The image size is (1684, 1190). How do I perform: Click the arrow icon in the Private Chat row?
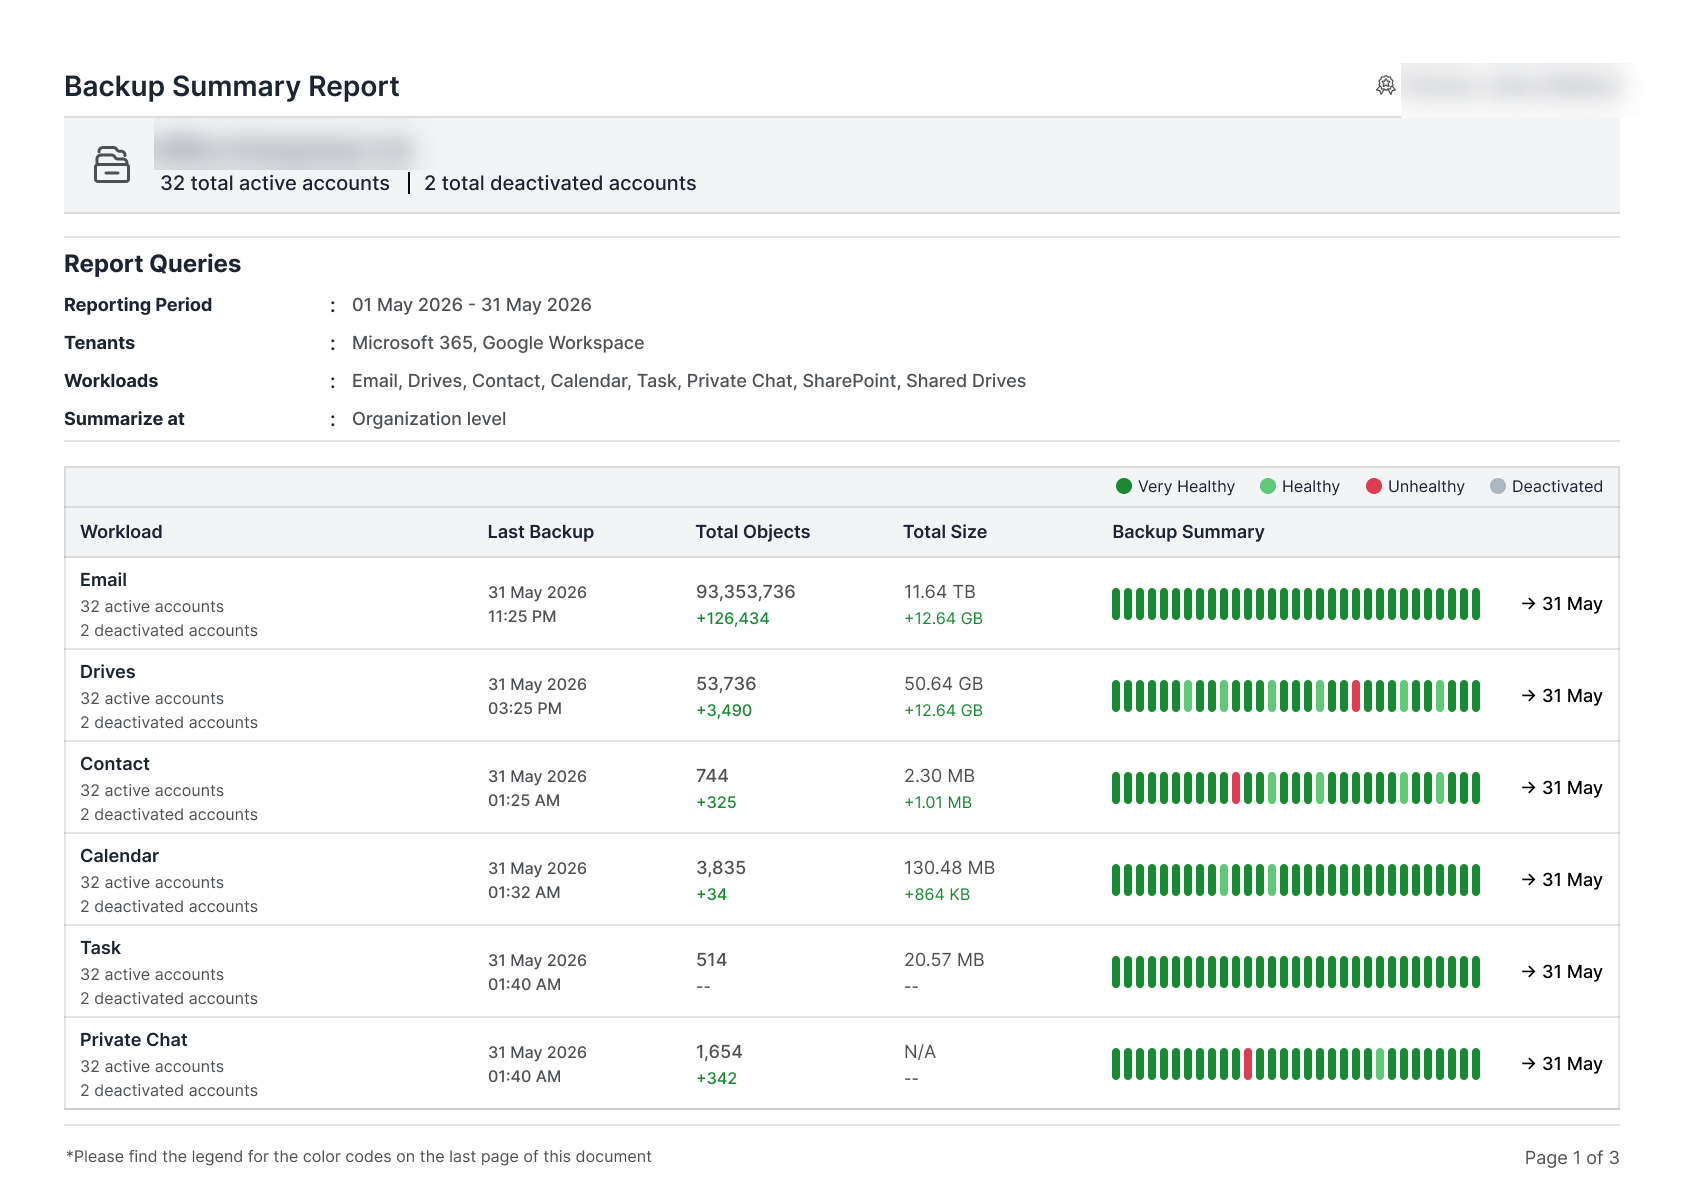[x=1529, y=1063]
